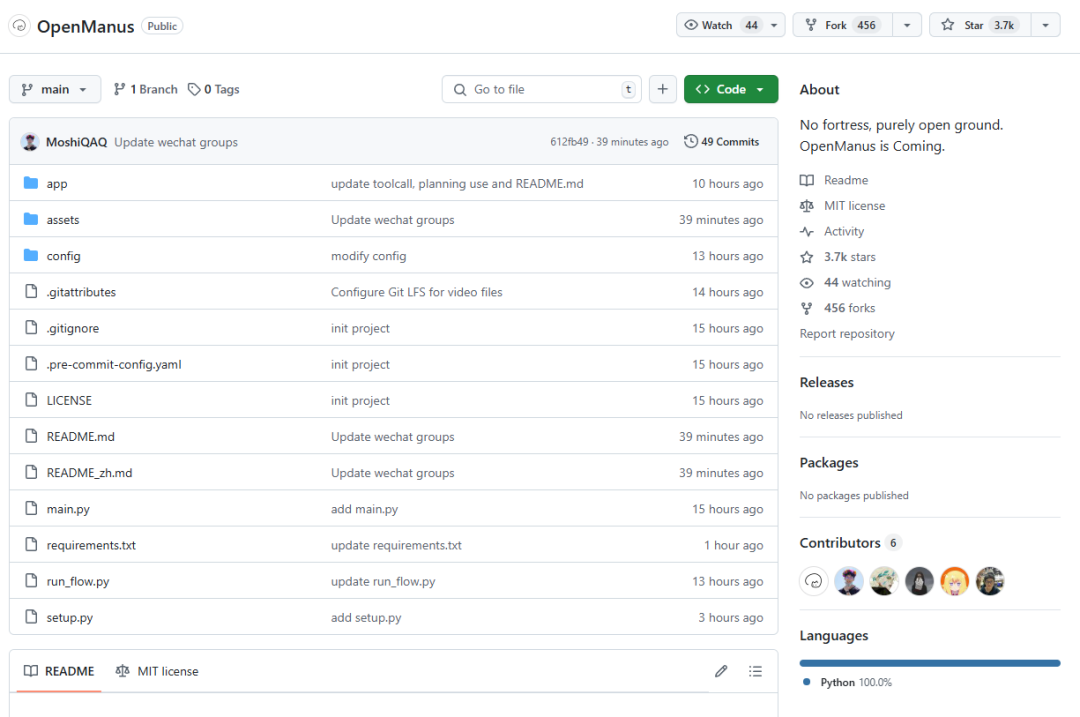Click the orange-haired contributor avatar
The width and height of the screenshot is (1080, 717).
(x=955, y=581)
